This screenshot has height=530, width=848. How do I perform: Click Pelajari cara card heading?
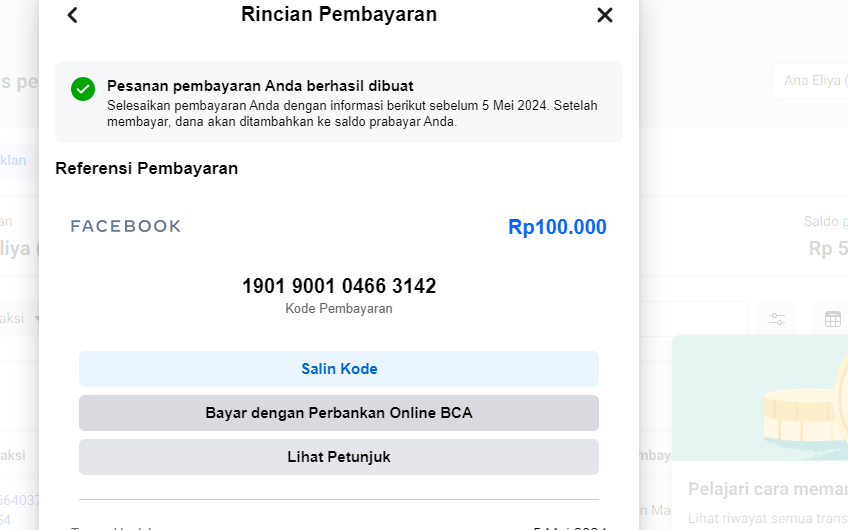(766, 489)
